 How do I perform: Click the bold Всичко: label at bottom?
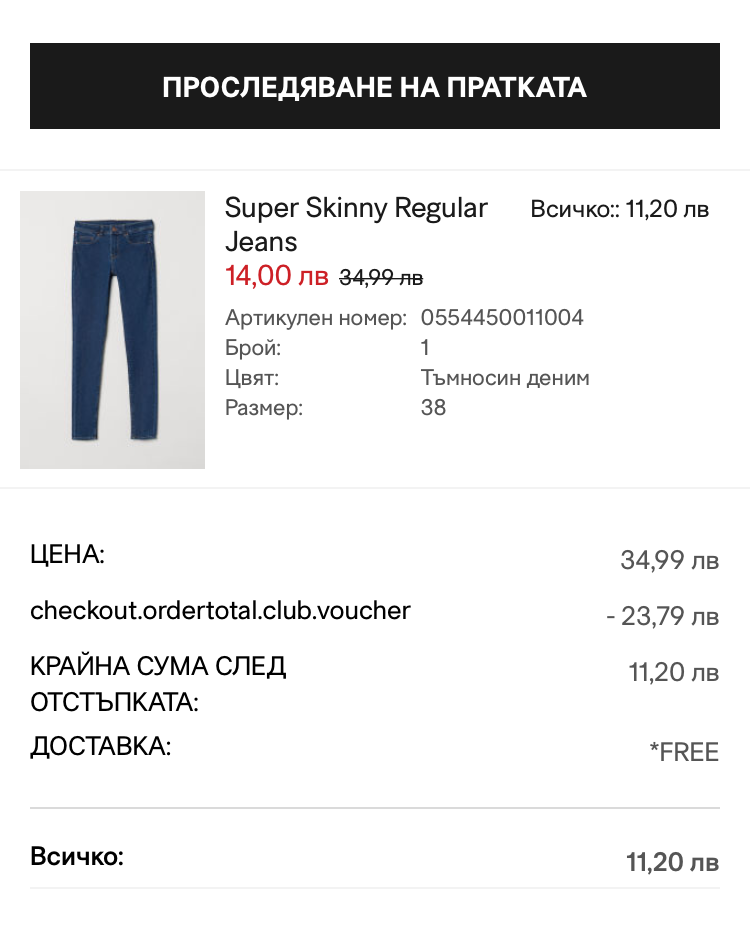tap(77, 857)
